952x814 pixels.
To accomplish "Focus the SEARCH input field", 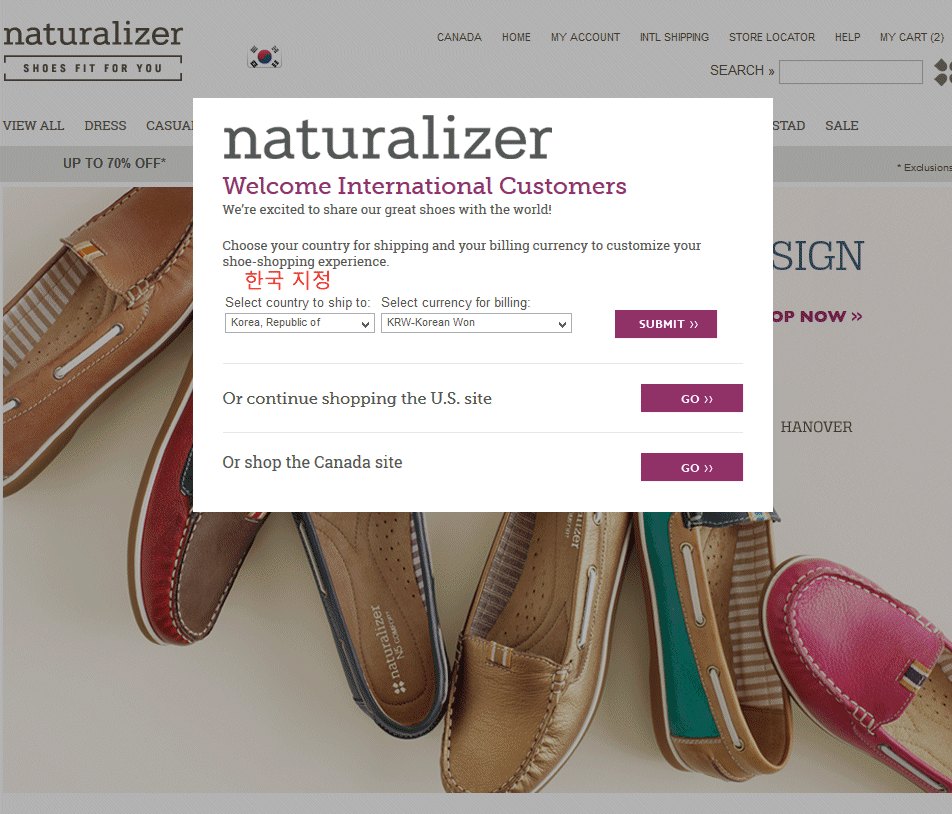I will [x=851, y=72].
